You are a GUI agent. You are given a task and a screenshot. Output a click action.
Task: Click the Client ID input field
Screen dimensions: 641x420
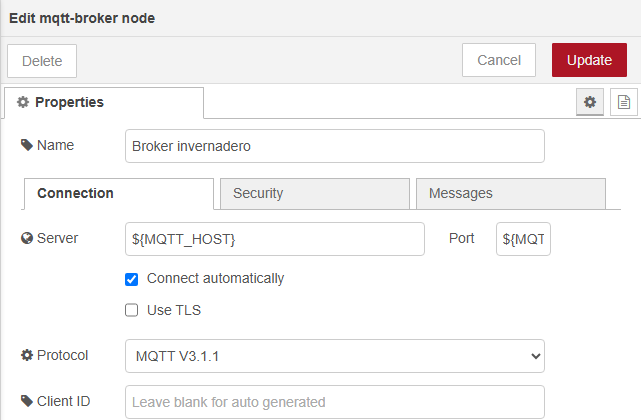pyautogui.click(x=334, y=402)
